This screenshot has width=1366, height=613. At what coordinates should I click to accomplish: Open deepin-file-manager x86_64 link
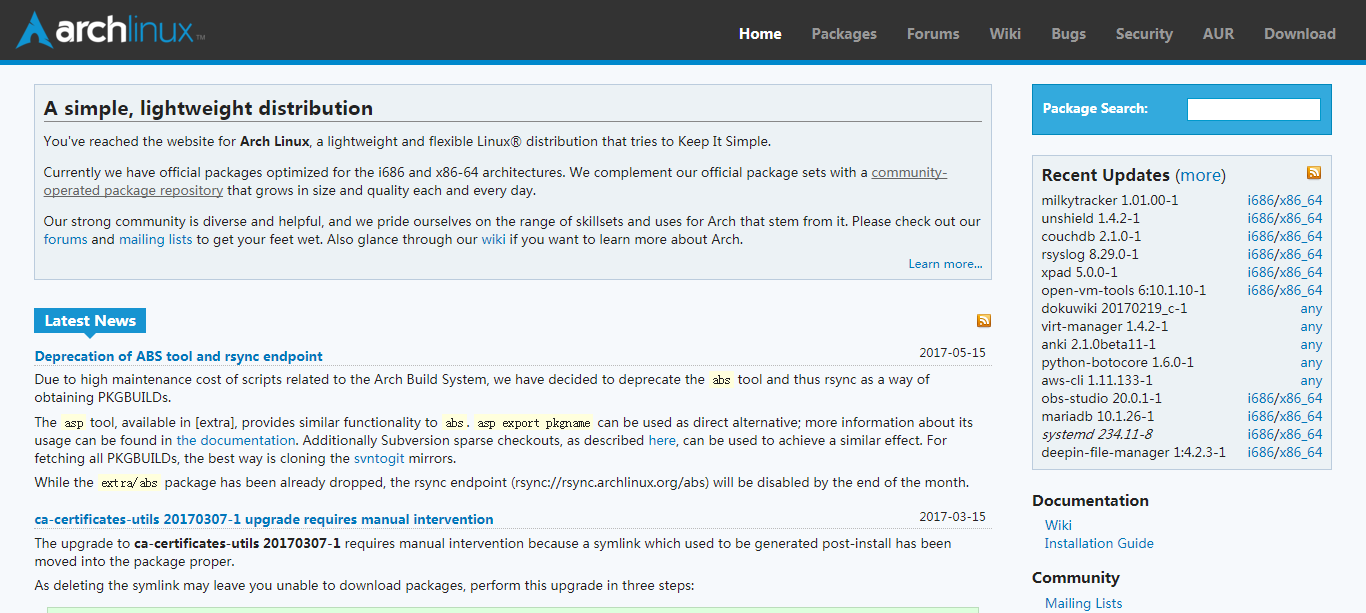click(x=1299, y=452)
